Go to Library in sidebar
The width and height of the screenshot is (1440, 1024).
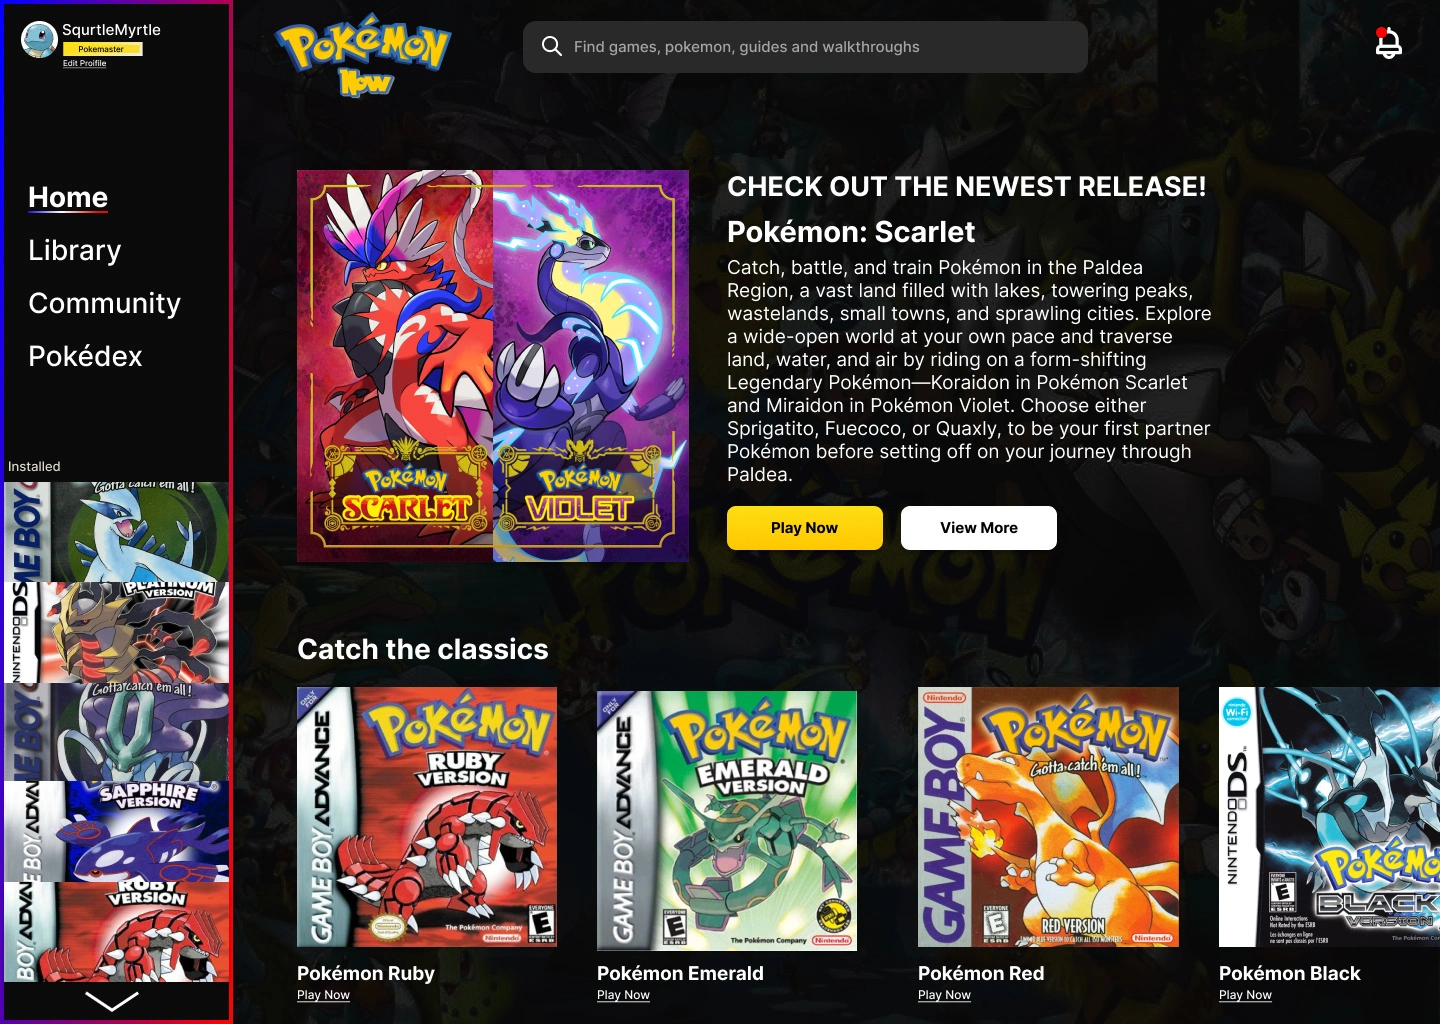tap(75, 250)
